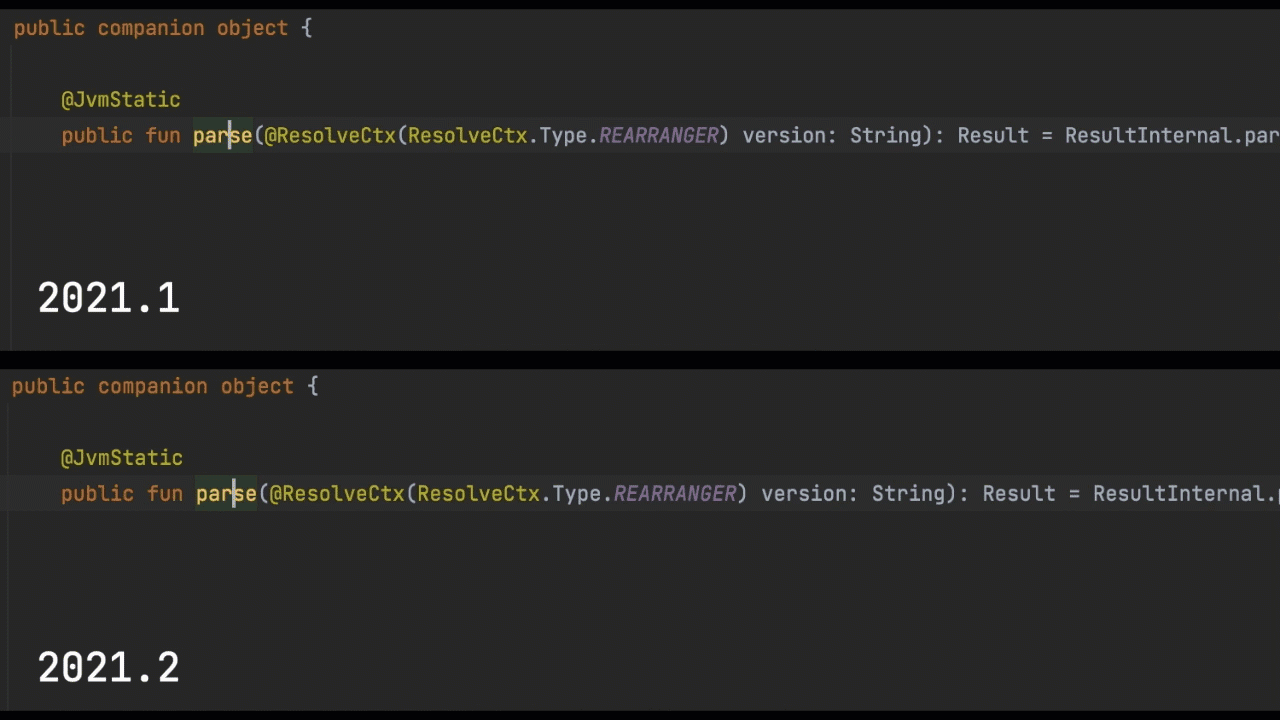
Task: Click the 2021.2 version label
Action: (108, 667)
